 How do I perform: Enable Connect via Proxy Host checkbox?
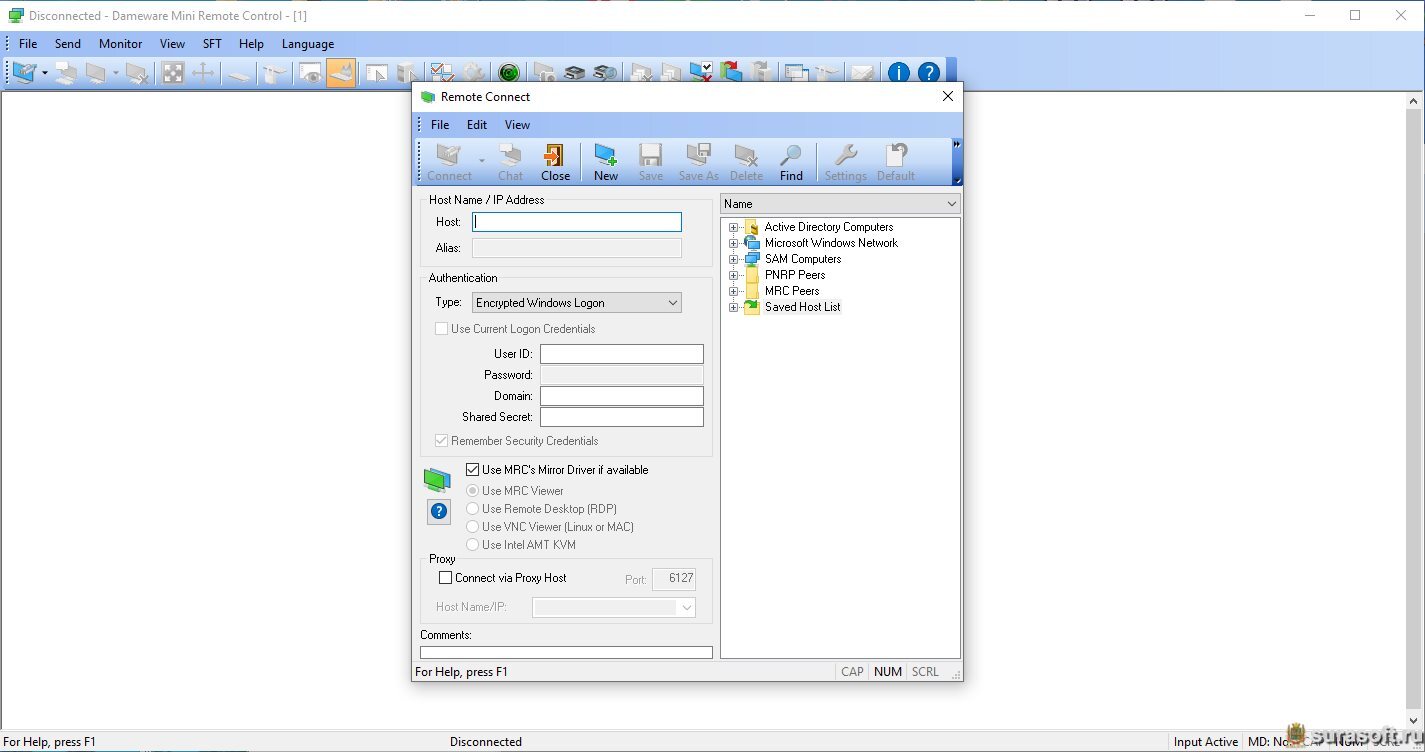446,578
